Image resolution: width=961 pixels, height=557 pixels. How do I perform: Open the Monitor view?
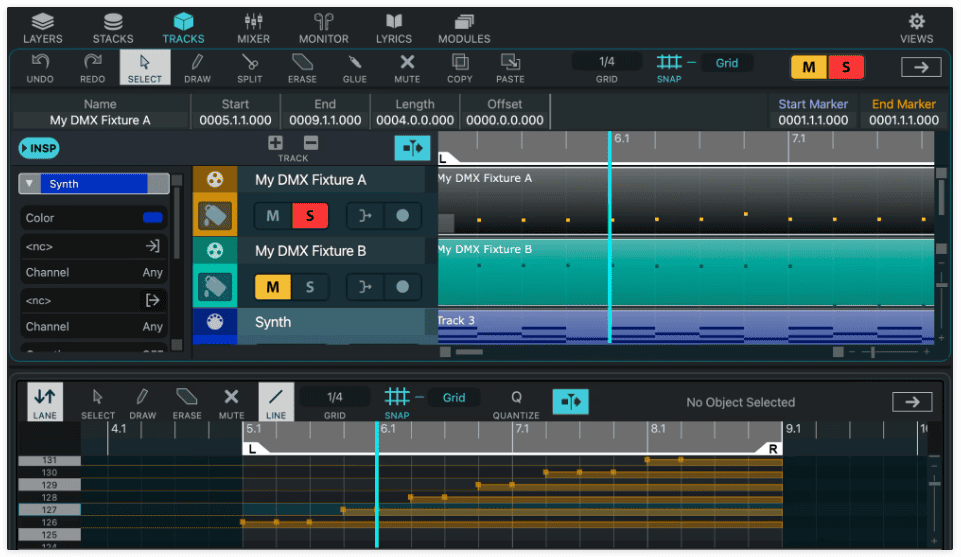[x=324, y=29]
